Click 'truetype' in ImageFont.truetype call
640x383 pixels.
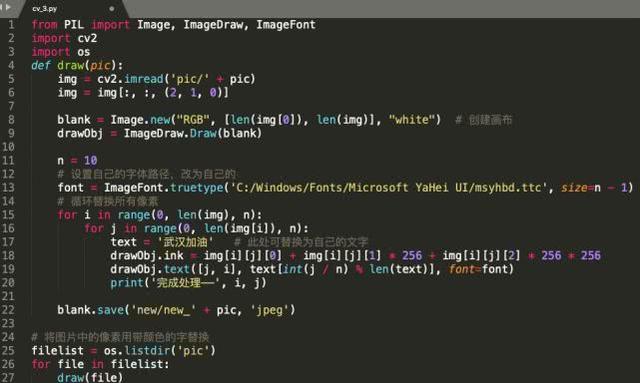197,187
